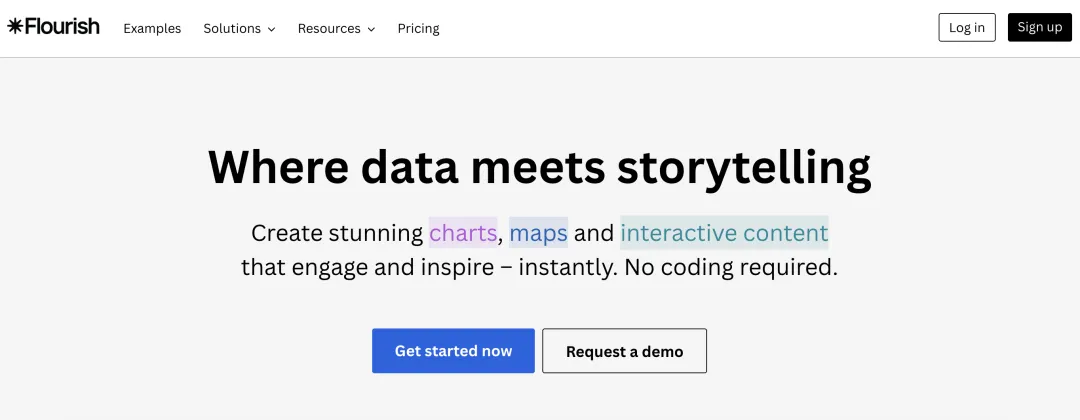The height and width of the screenshot is (420, 1080).
Task: Select the blue highlighted "maps" word
Action: [538, 233]
